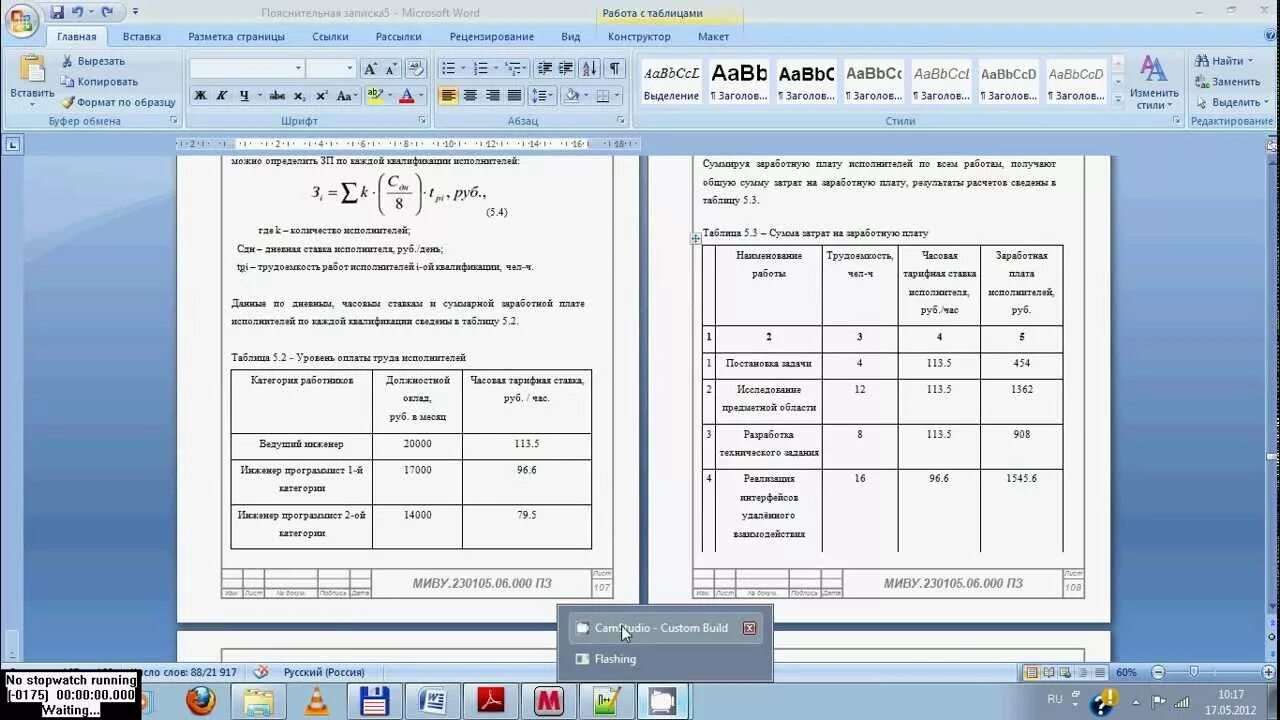Click the Increase Indent icon
Image resolution: width=1280 pixels, height=720 pixels.
pos(566,68)
